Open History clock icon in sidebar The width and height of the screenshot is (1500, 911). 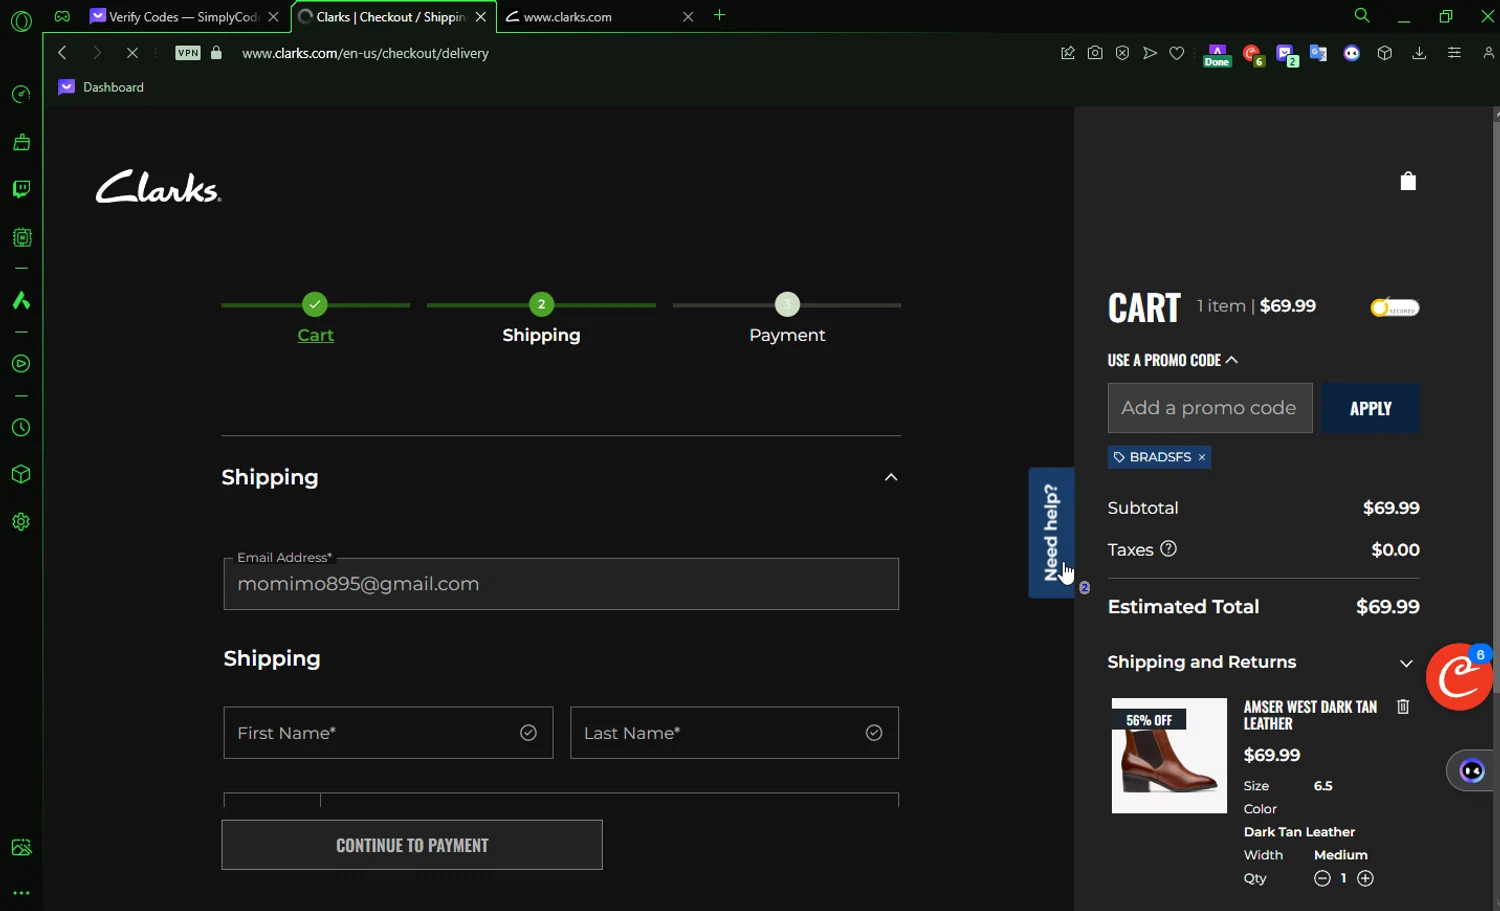click(x=21, y=428)
